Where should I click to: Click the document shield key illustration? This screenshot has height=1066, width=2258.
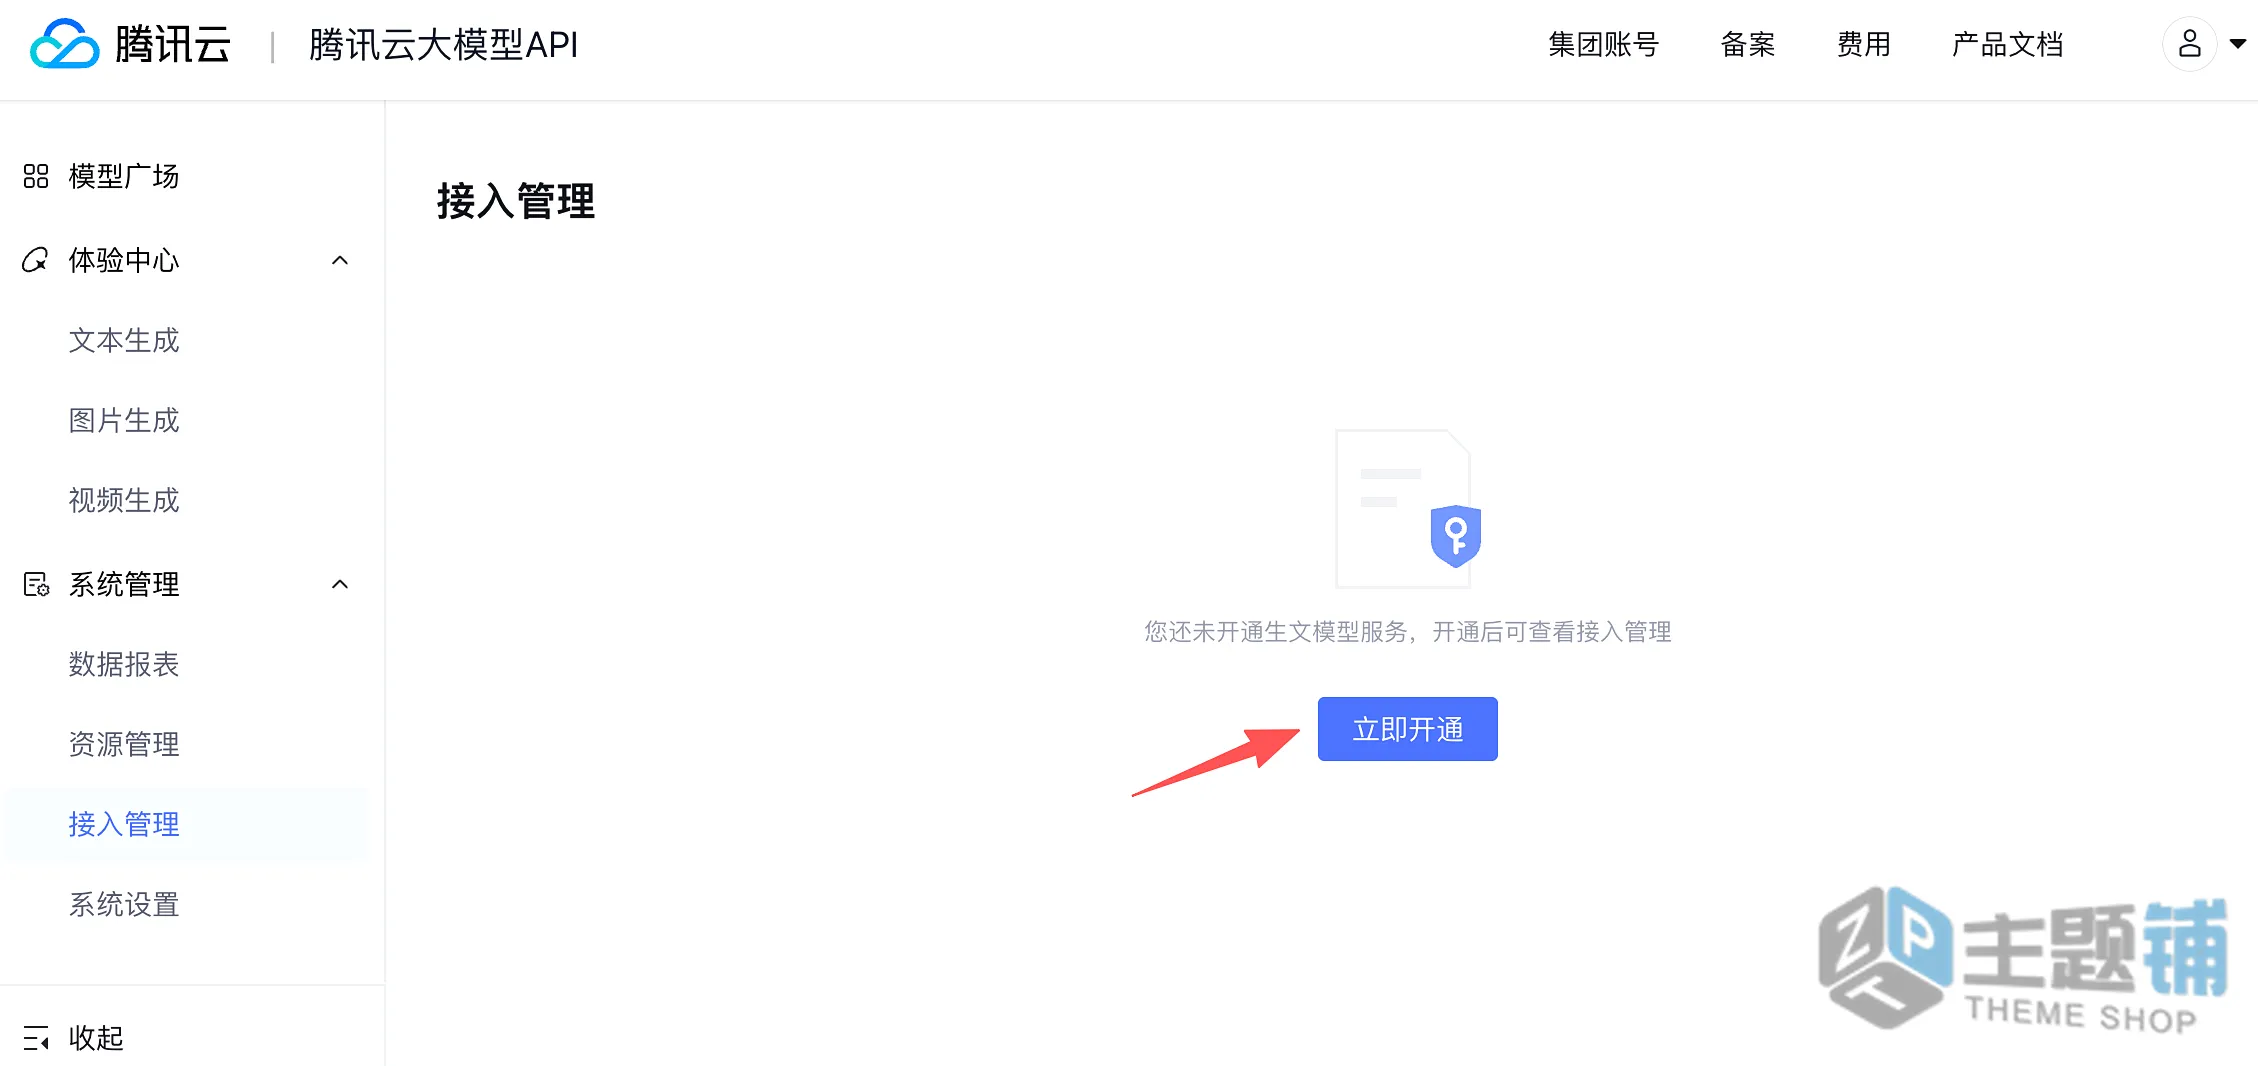1408,509
